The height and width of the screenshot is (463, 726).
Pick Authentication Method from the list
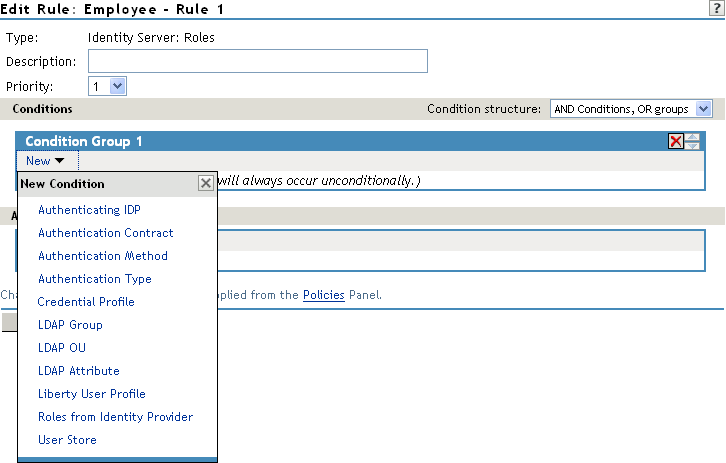click(103, 256)
